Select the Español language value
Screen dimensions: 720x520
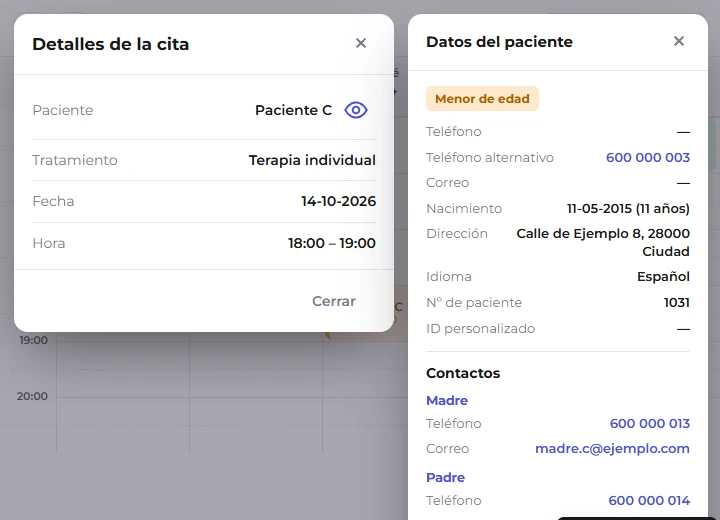coord(663,277)
